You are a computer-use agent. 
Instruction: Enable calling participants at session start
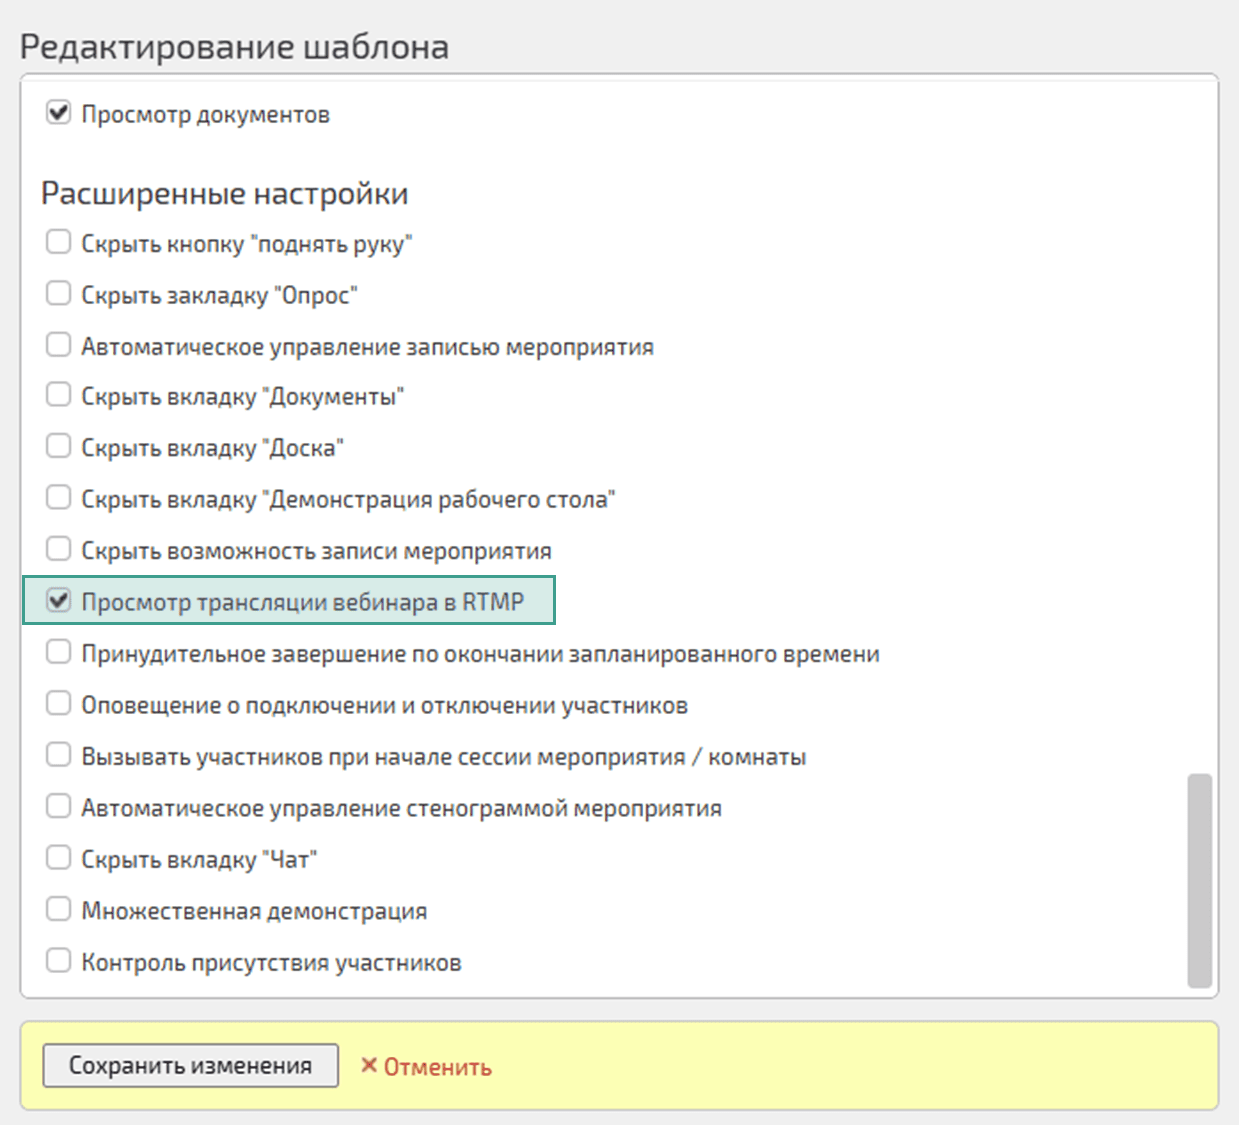(58, 754)
